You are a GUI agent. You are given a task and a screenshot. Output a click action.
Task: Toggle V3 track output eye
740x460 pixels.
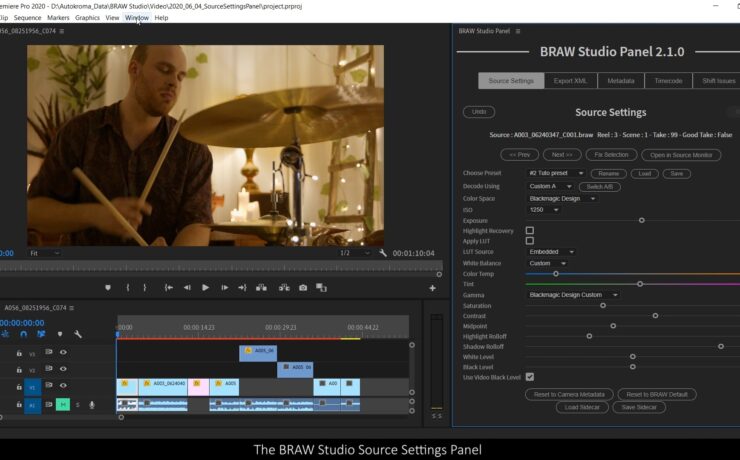pyautogui.click(x=63, y=352)
